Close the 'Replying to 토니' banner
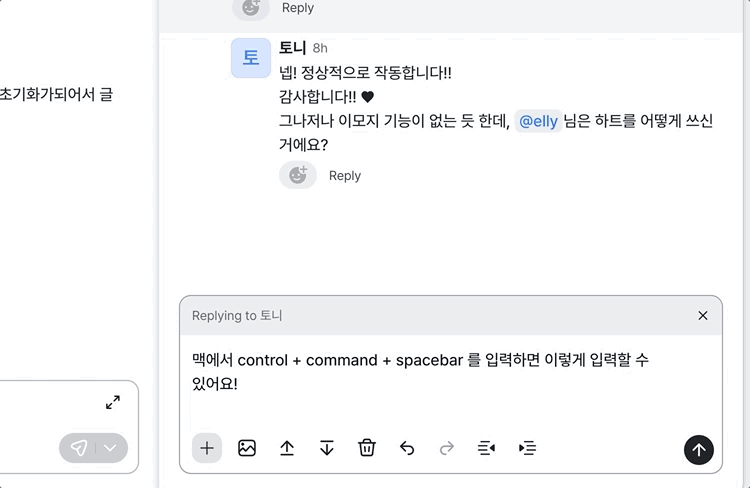The image size is (750, 488). click(x=703, y=315)
